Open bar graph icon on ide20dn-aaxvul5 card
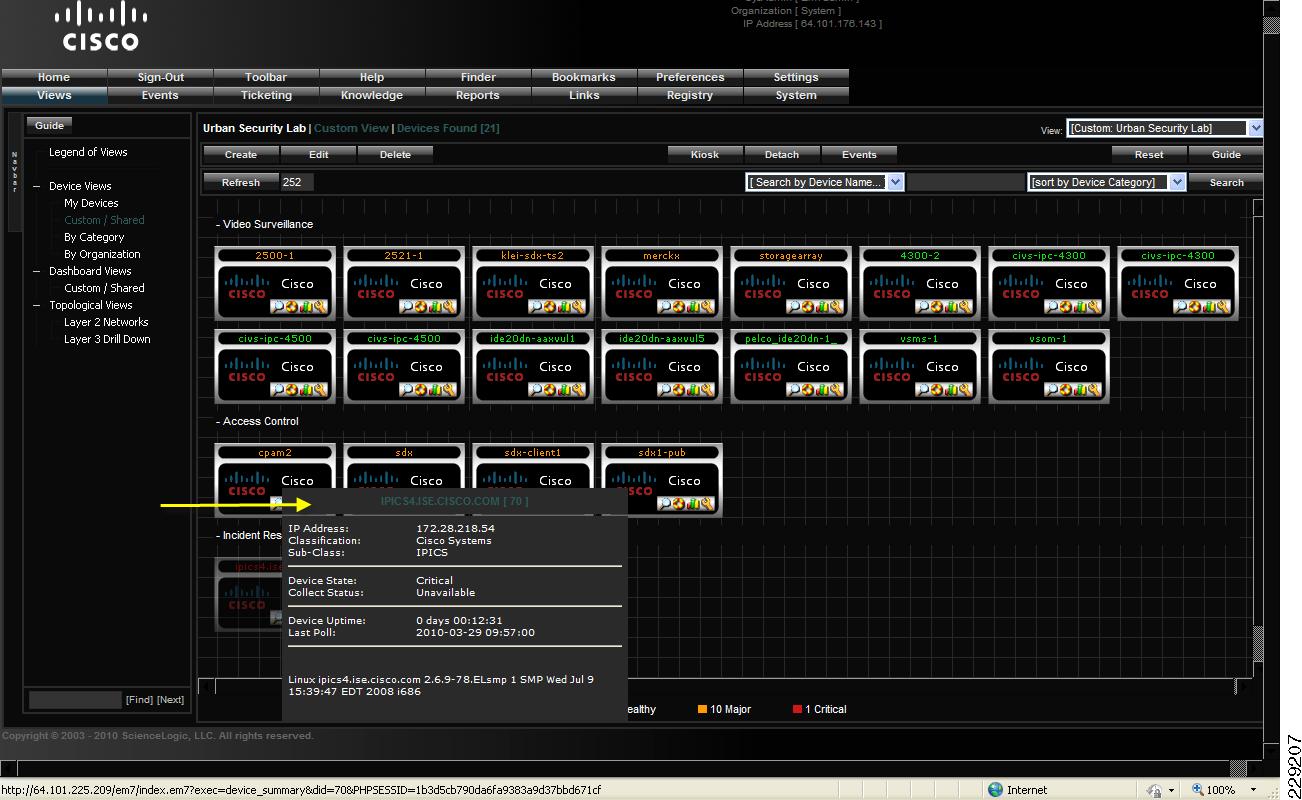Screen dimensions: 1302x800 tap(693, 389)
